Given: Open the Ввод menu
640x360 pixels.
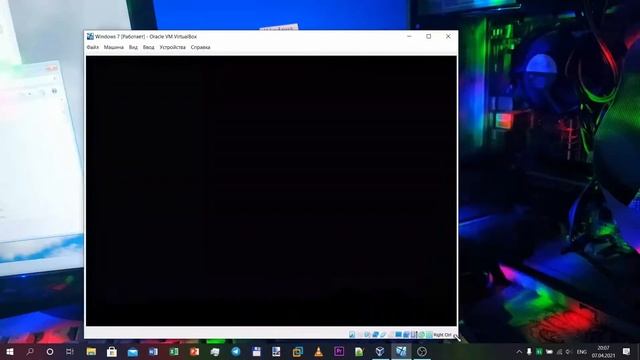Looking at the screenshot, I should pyautogui.click(x=148, y=47).
